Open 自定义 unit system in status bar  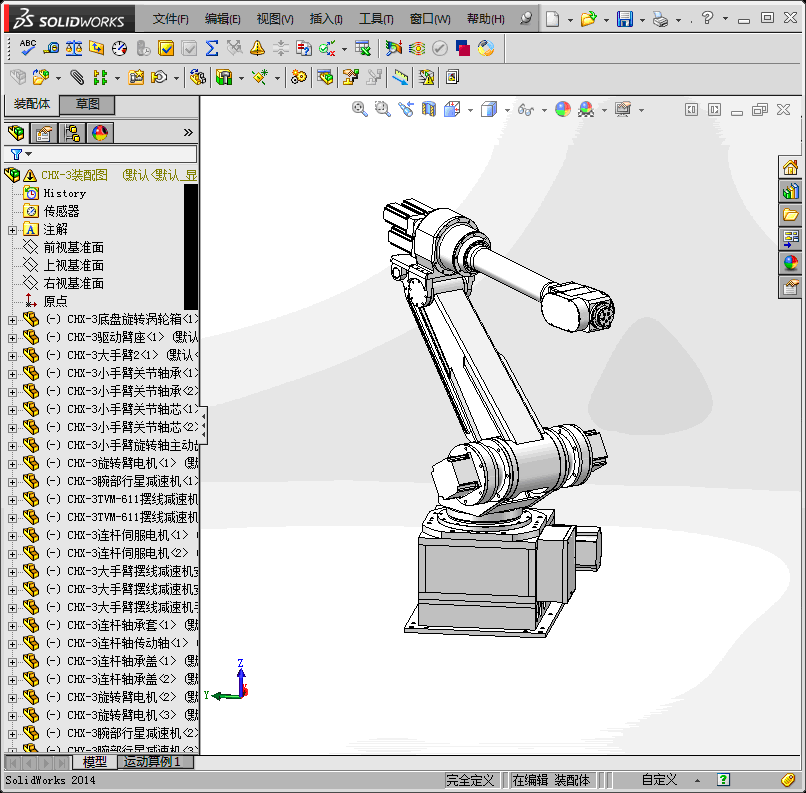pos(660,780)
